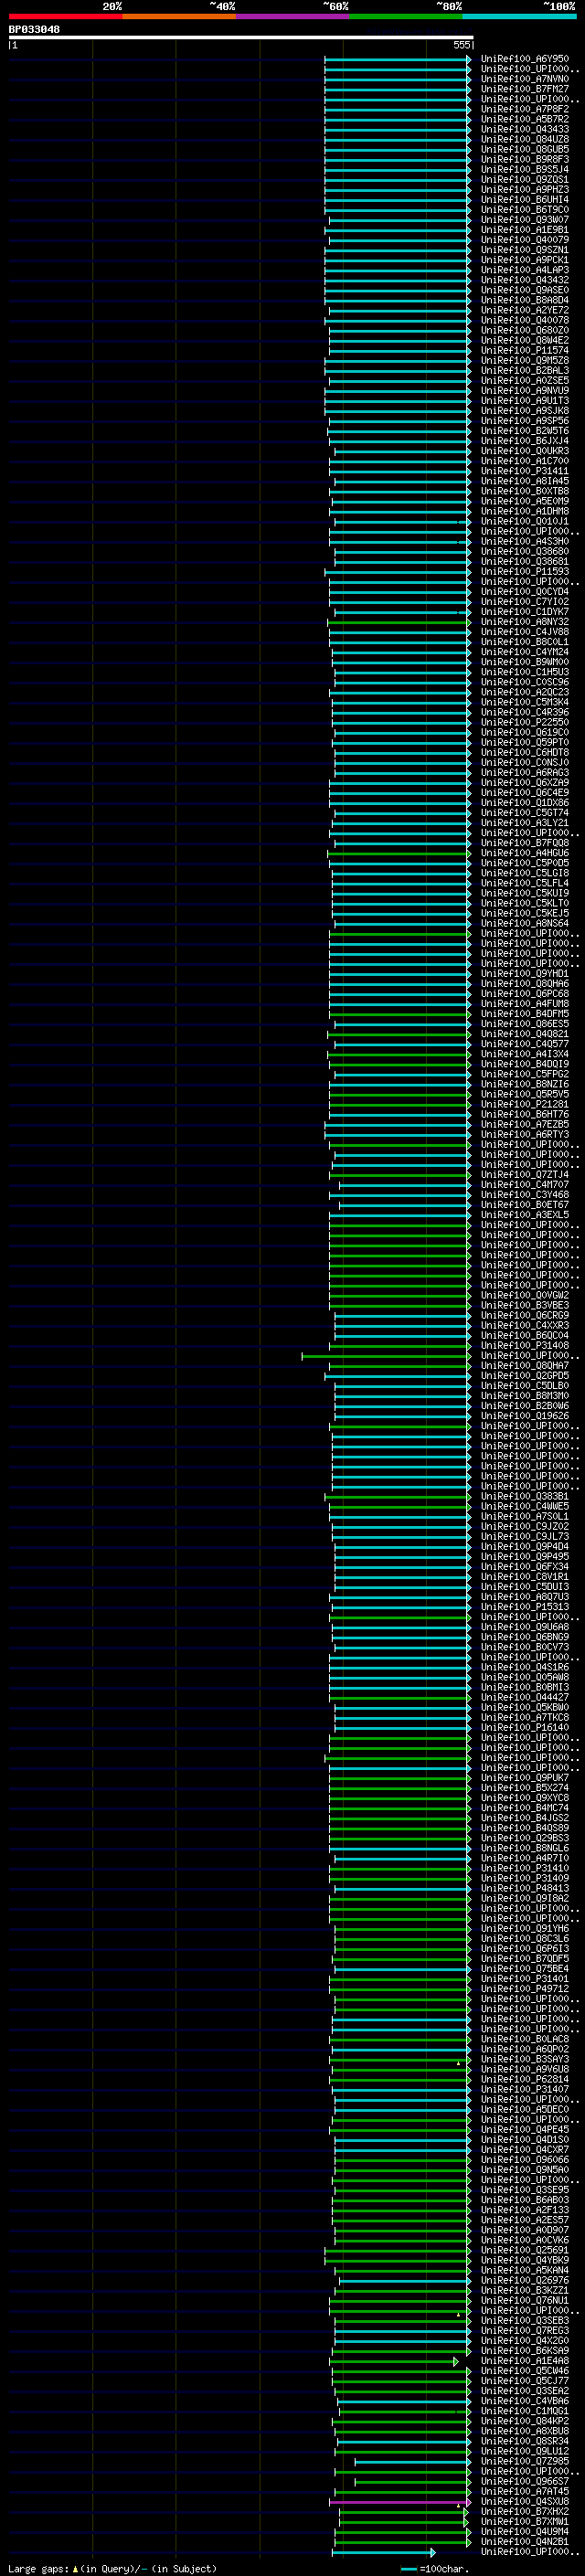The height and width of the screenshot is (2576, 585).
Task: Open hit UniRef100_A6Y950
Action: [x=524, y=59]
